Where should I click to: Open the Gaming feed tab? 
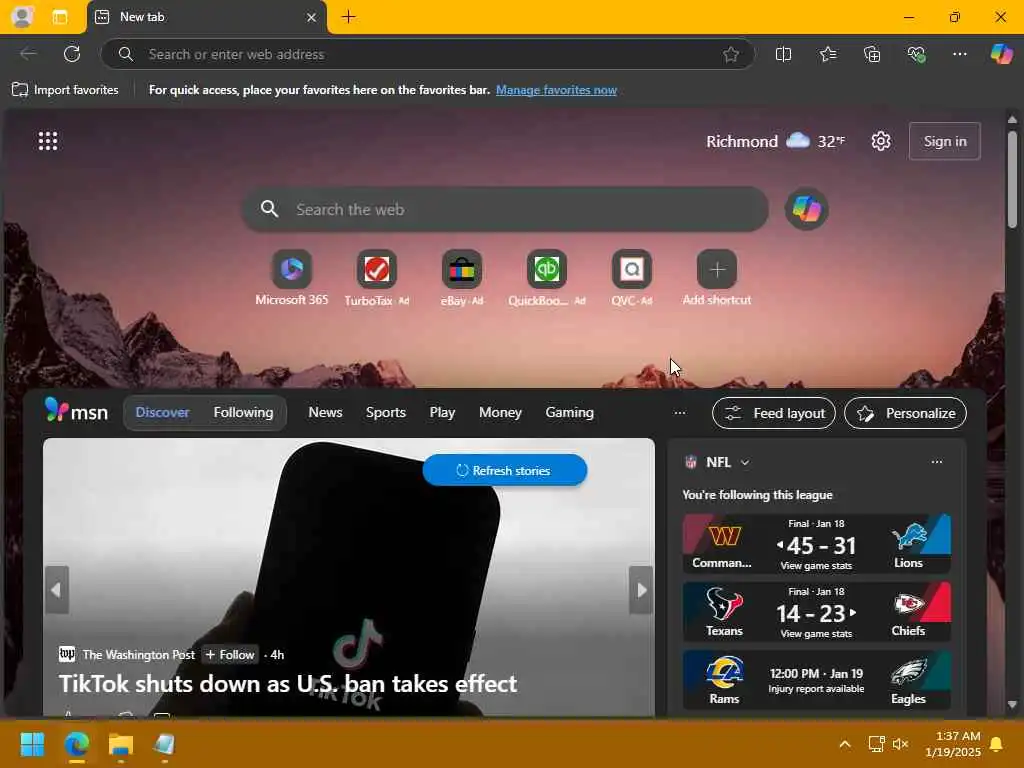[x=569, y=413]
